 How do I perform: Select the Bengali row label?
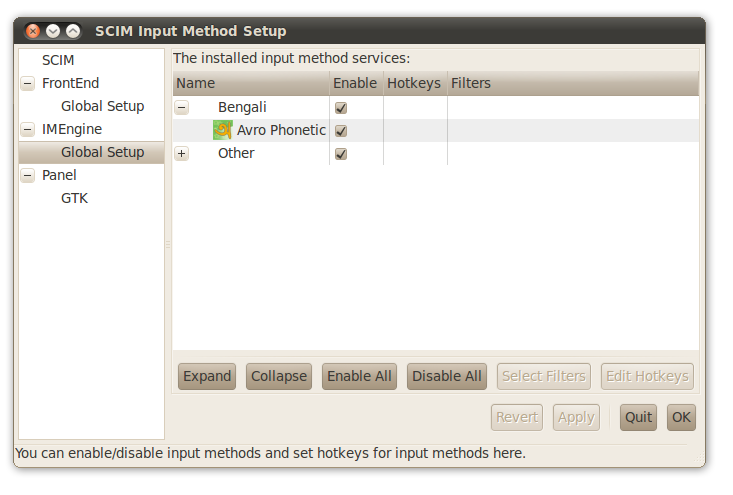242,108
